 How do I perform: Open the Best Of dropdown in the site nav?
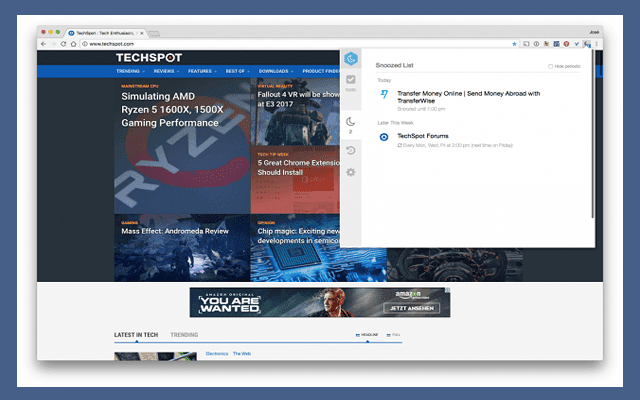(x=237, y=71)
